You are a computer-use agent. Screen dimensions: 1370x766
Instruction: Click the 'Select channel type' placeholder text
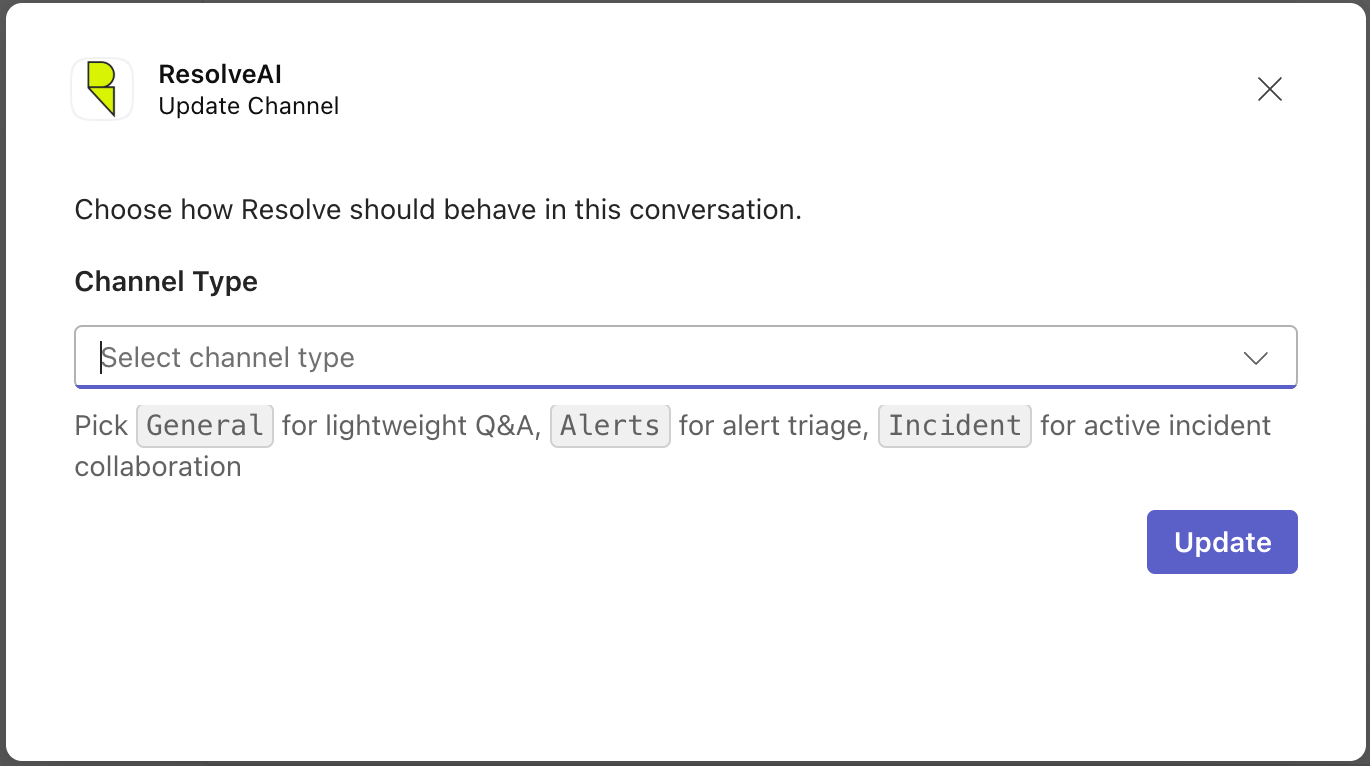228,358
